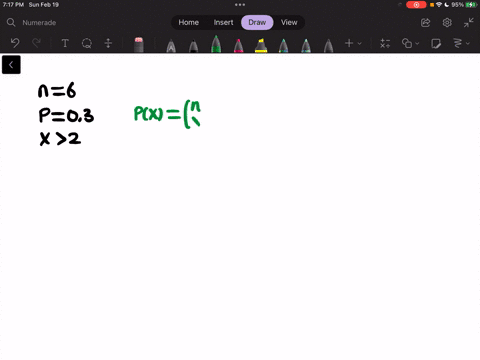Viewport: 480px width, 360px height.
Task: Select the Text tool
Action: (65, 43)
